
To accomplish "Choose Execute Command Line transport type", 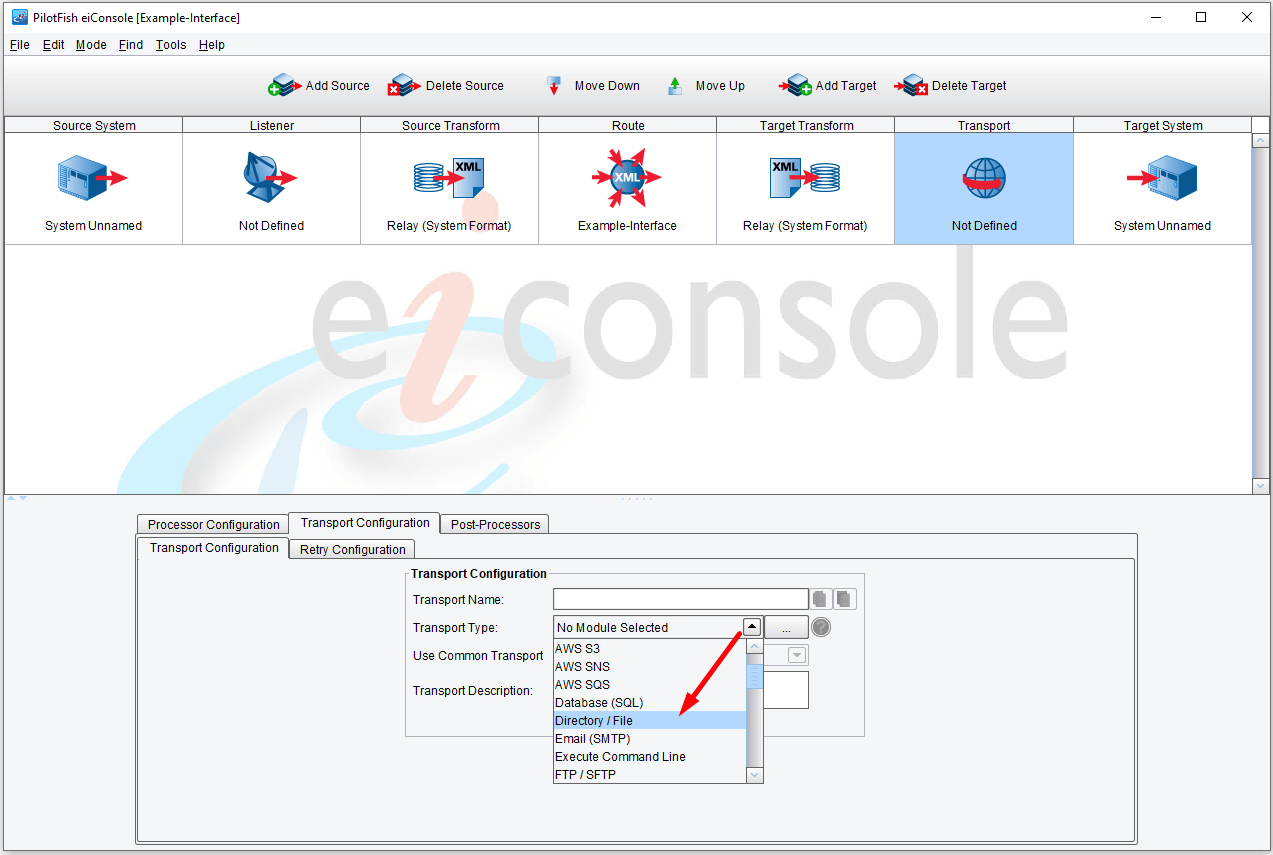I will coord(650,756).
